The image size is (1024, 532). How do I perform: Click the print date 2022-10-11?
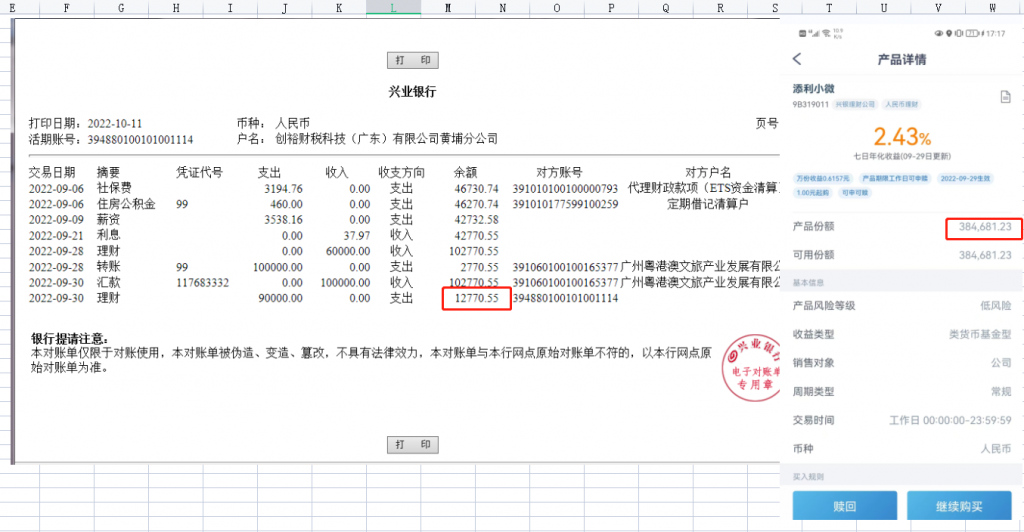click(115, 123)
